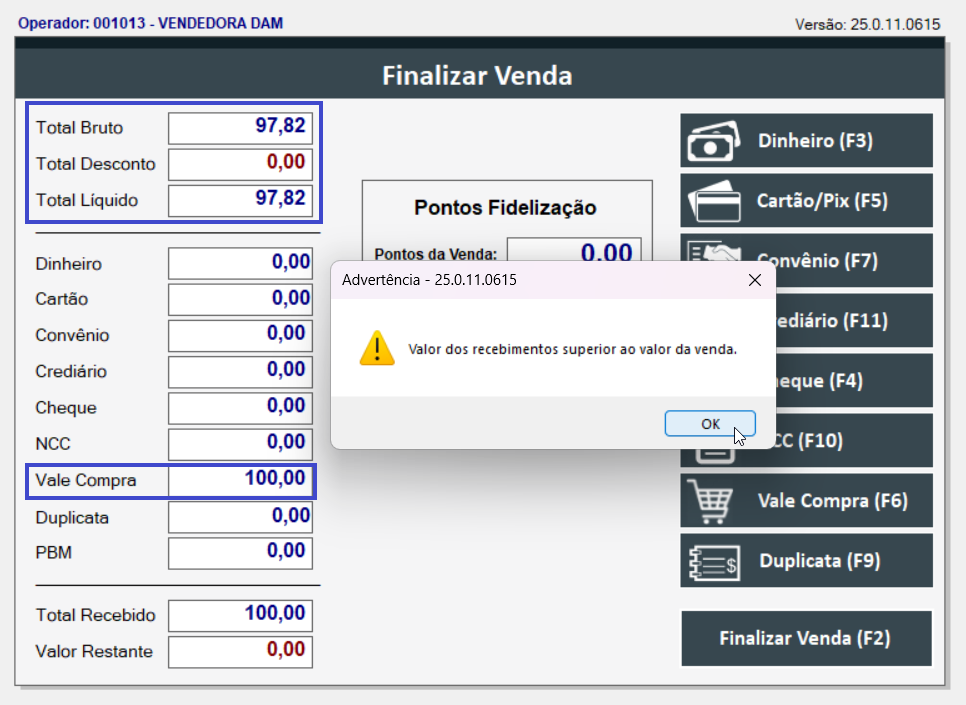Click the Pontos da Venda: label

click(x=436, y=254)
